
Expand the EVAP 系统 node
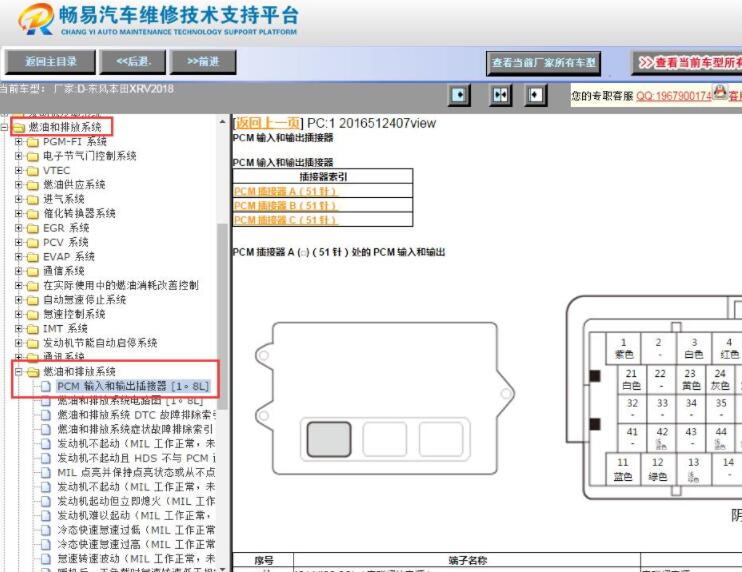18,256
